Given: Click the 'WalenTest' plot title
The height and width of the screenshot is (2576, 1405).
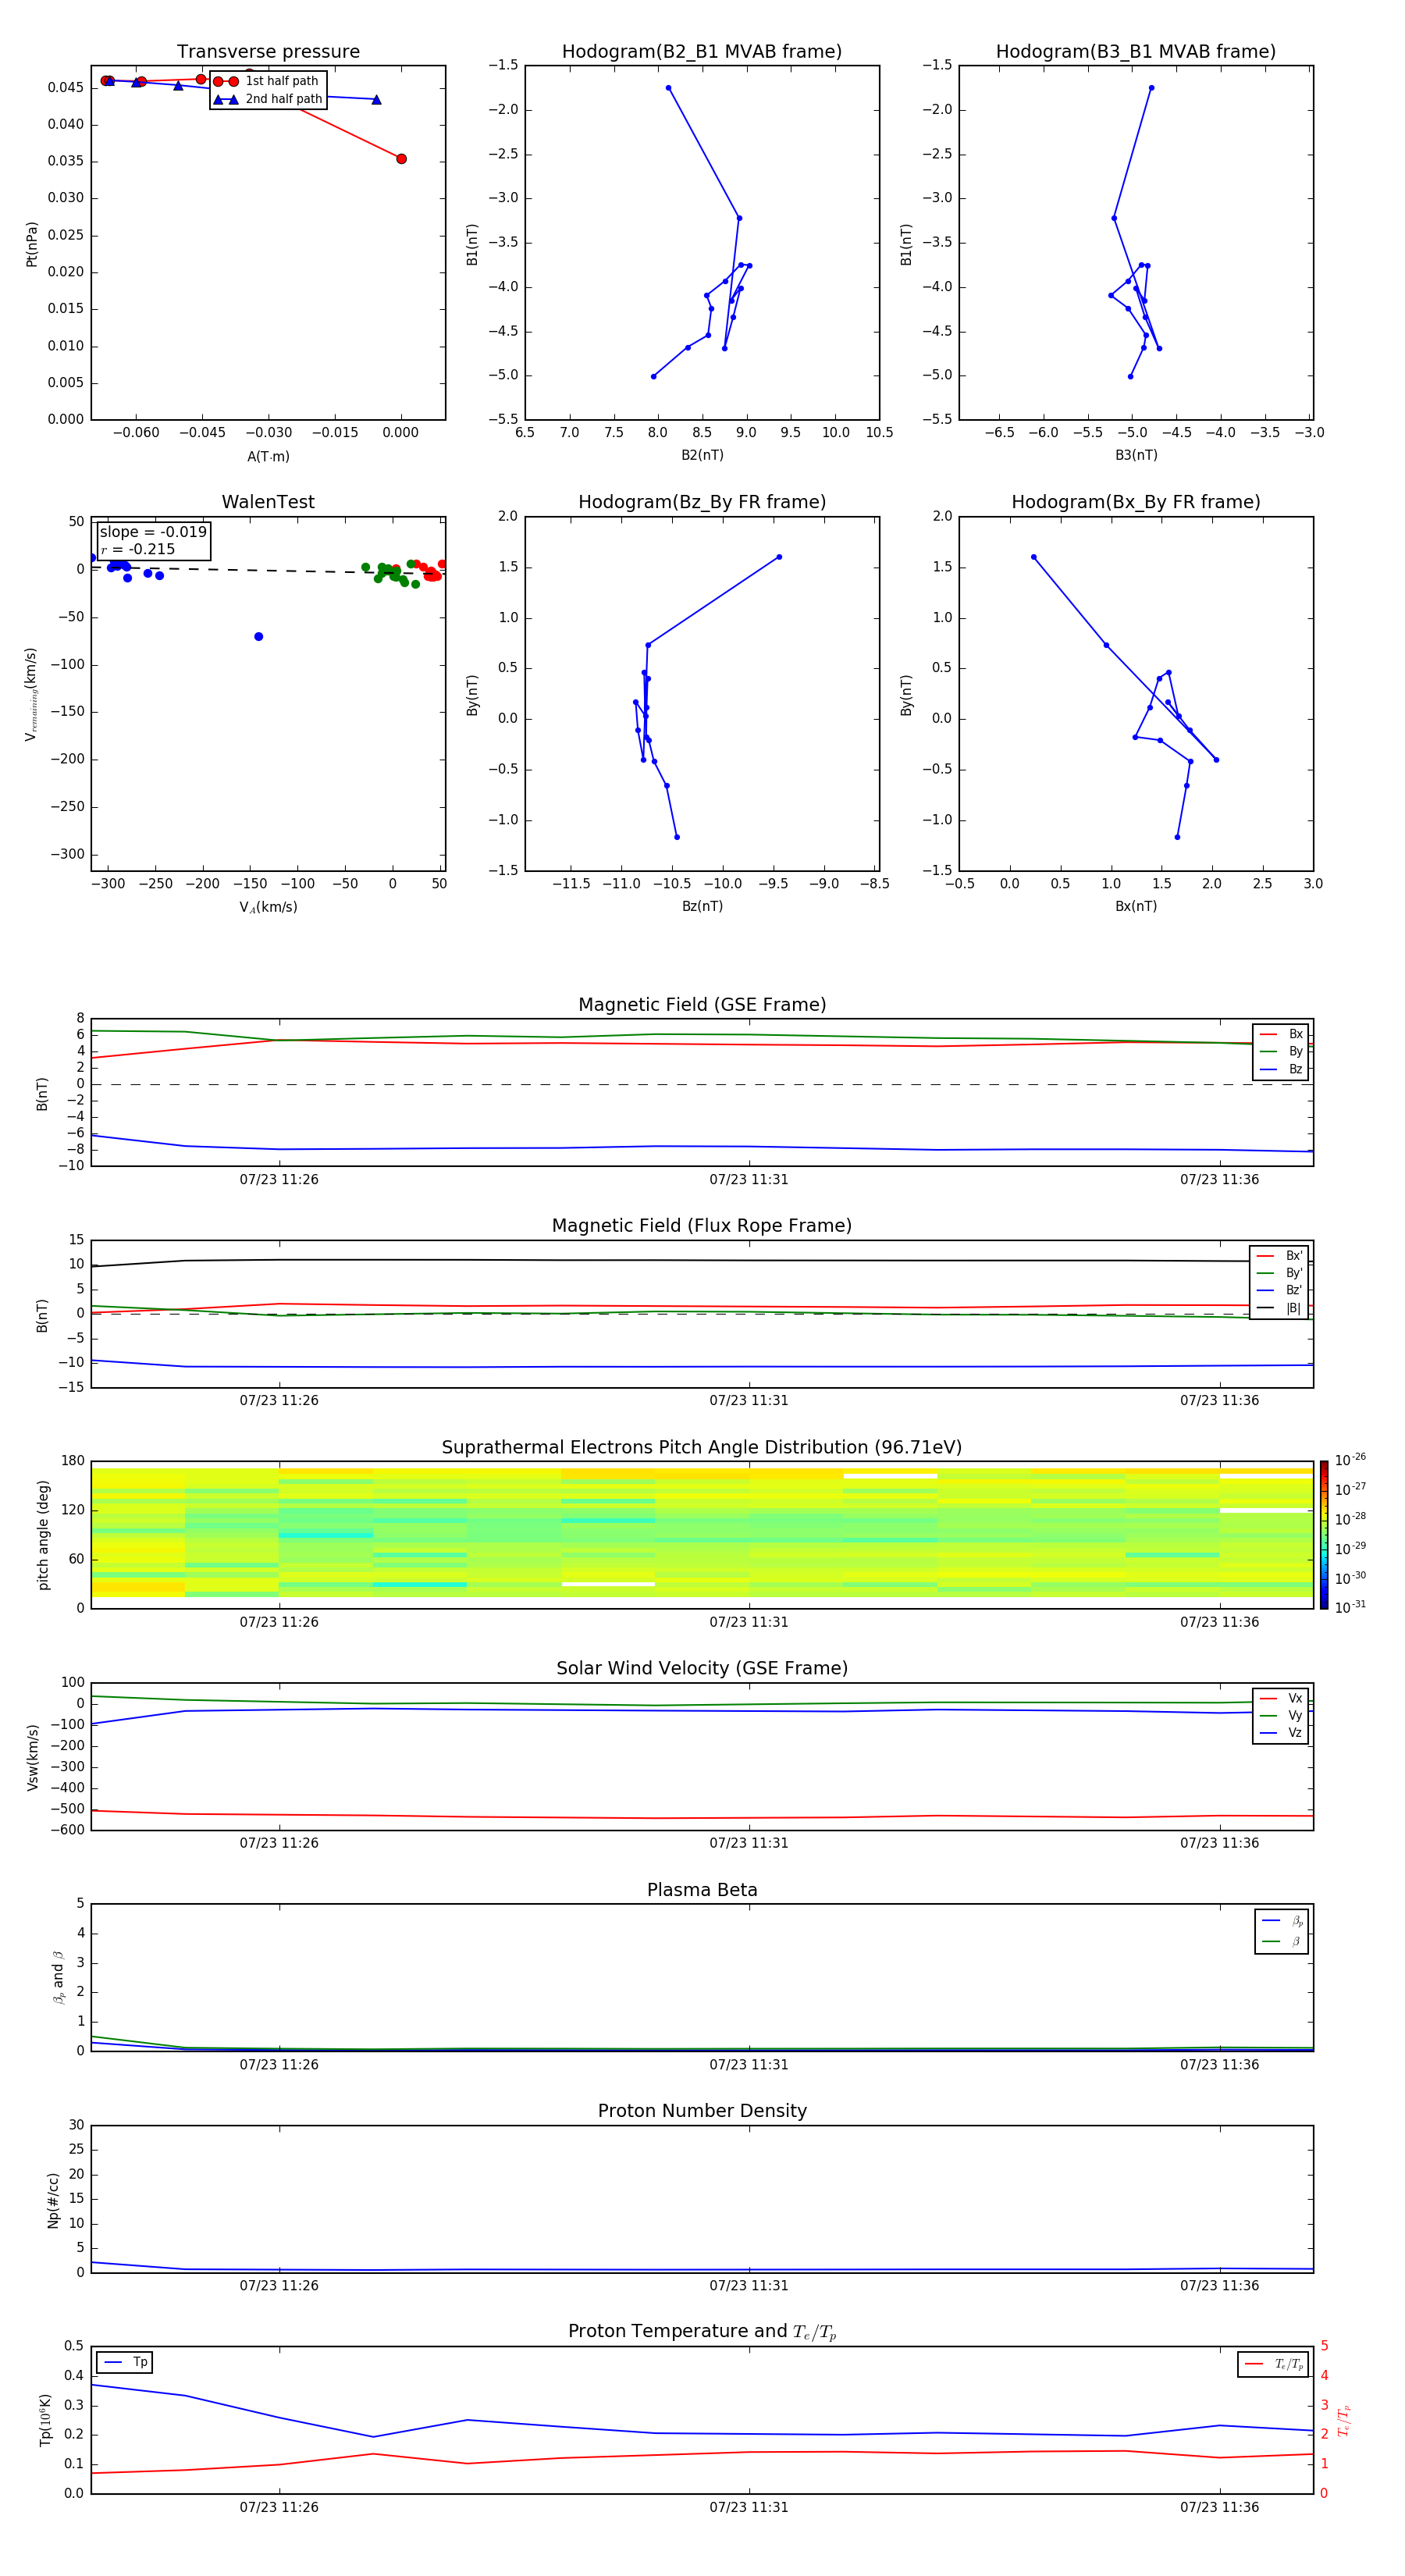Looking at the screenshot, I should coord(268,502).
